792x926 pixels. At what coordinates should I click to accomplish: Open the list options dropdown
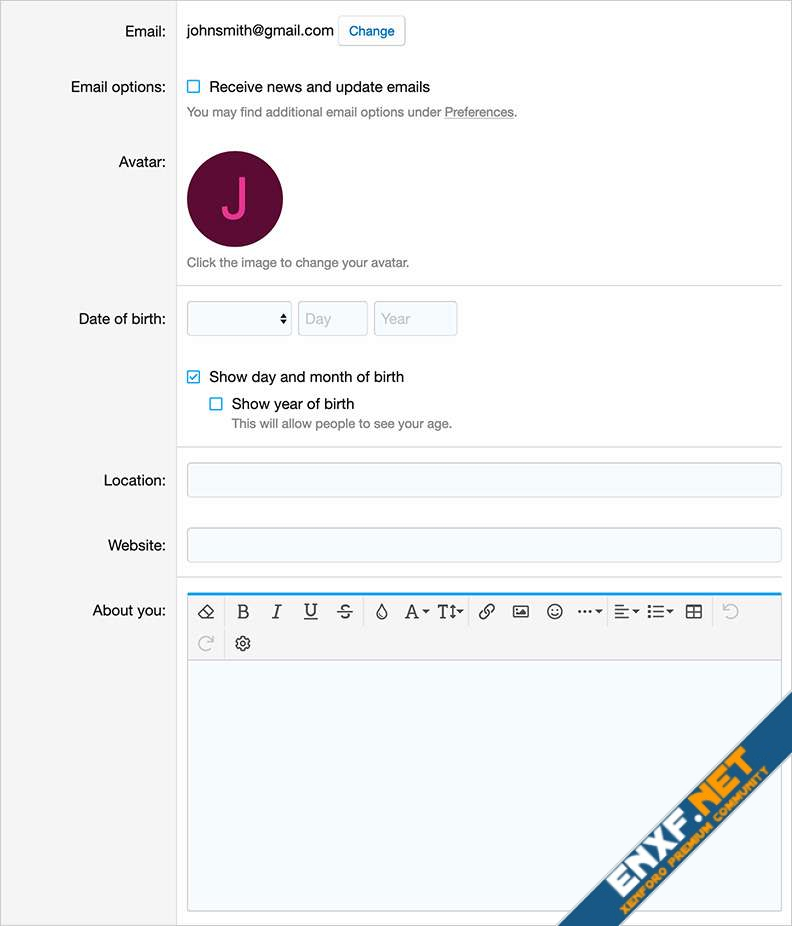click(x=660, y=612)
